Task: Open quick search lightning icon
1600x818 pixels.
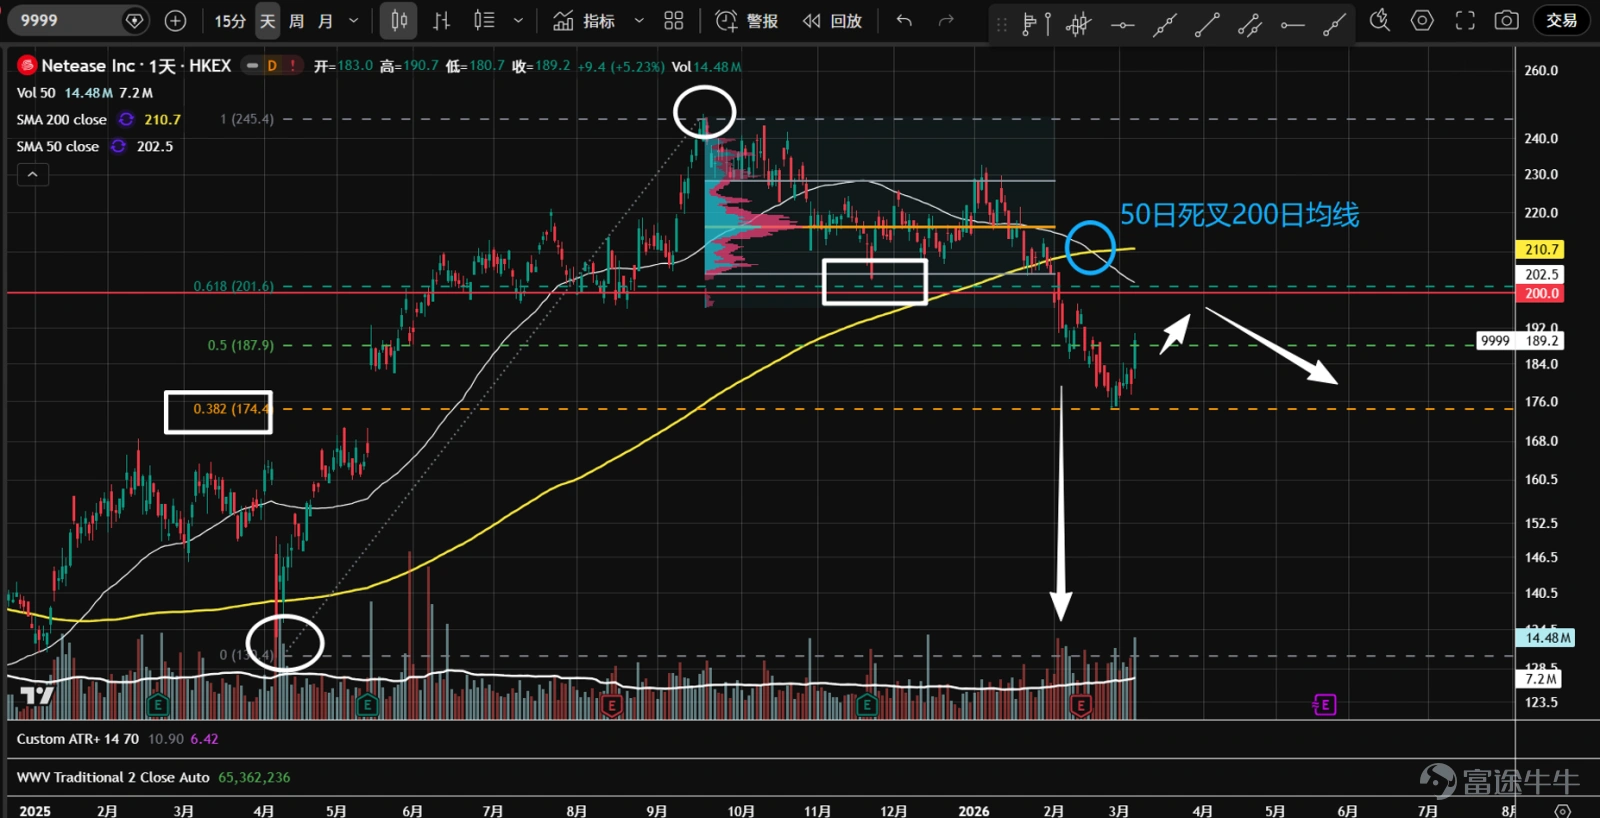Action: click(x=1380, y=20)
